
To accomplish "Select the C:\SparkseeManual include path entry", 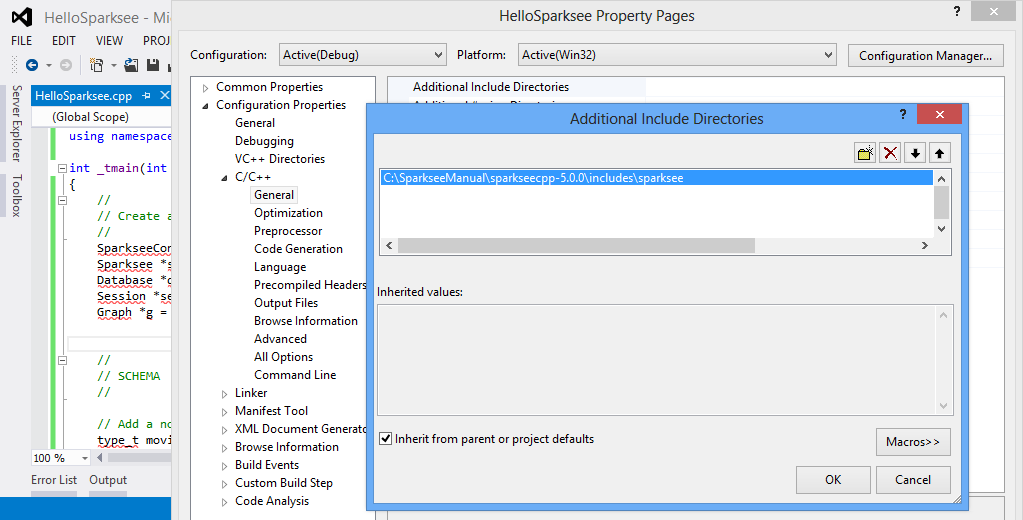I will (656, 178).
